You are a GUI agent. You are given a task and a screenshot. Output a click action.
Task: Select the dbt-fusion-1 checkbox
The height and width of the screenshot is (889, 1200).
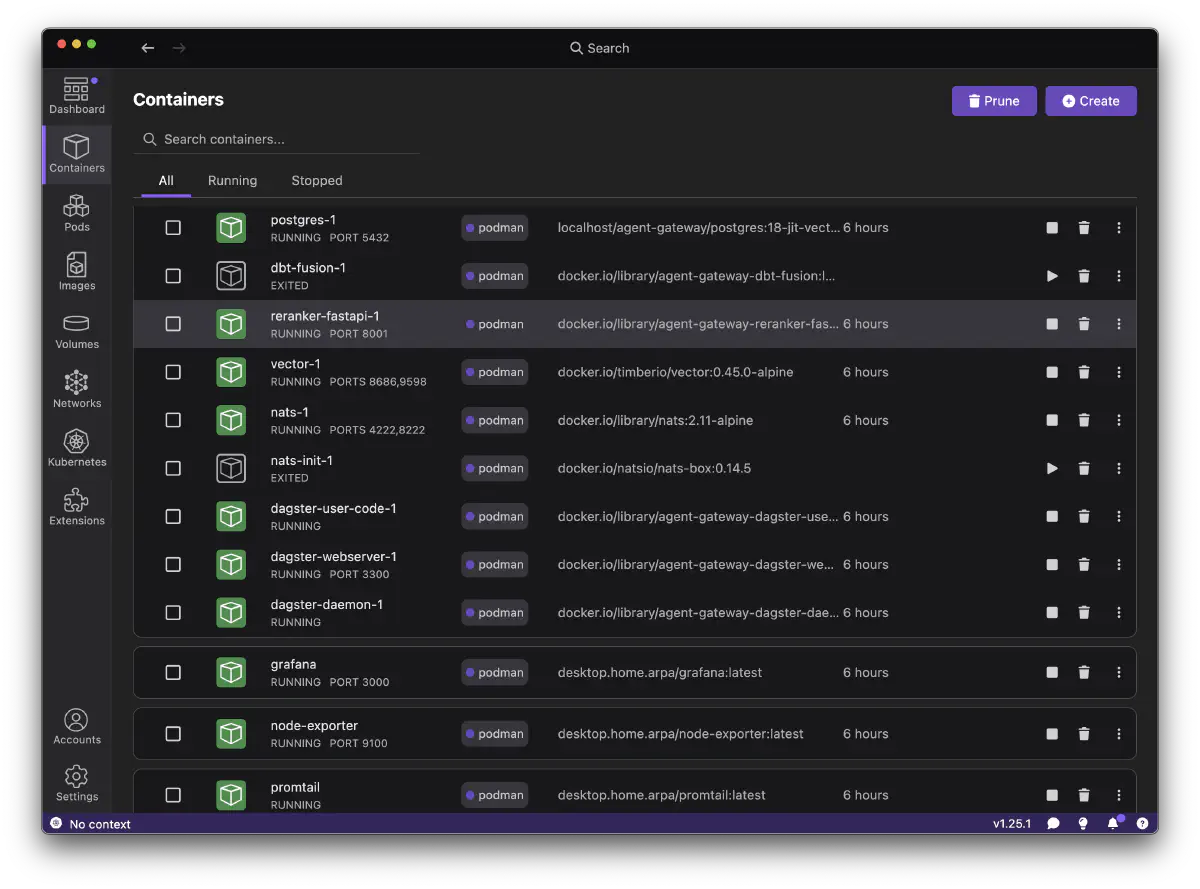(x=173, y=276)
